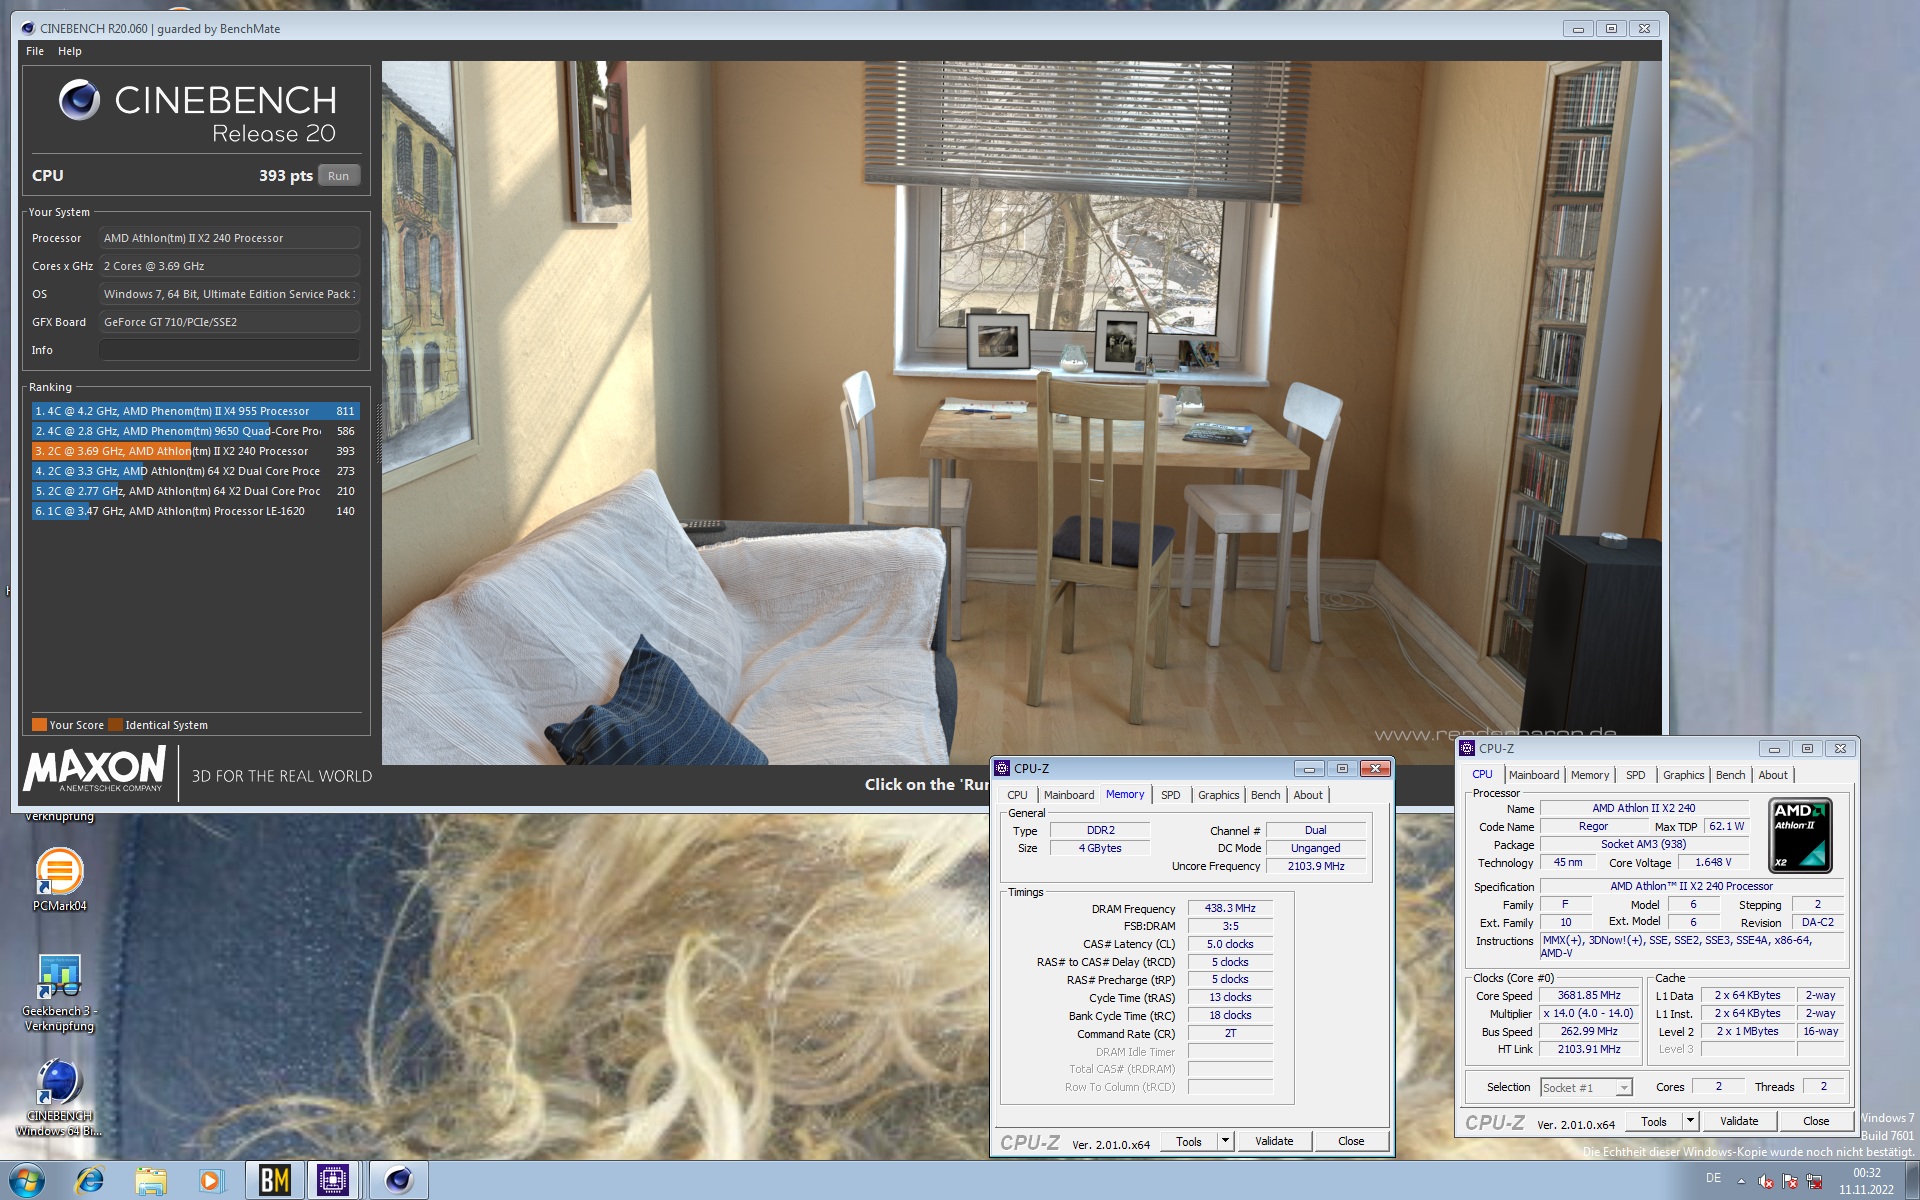Open Bench tab in right CPU-Z window
Viewport: 1920px width, 1200px height.
pyautogui.click(x=1730, y=775)
